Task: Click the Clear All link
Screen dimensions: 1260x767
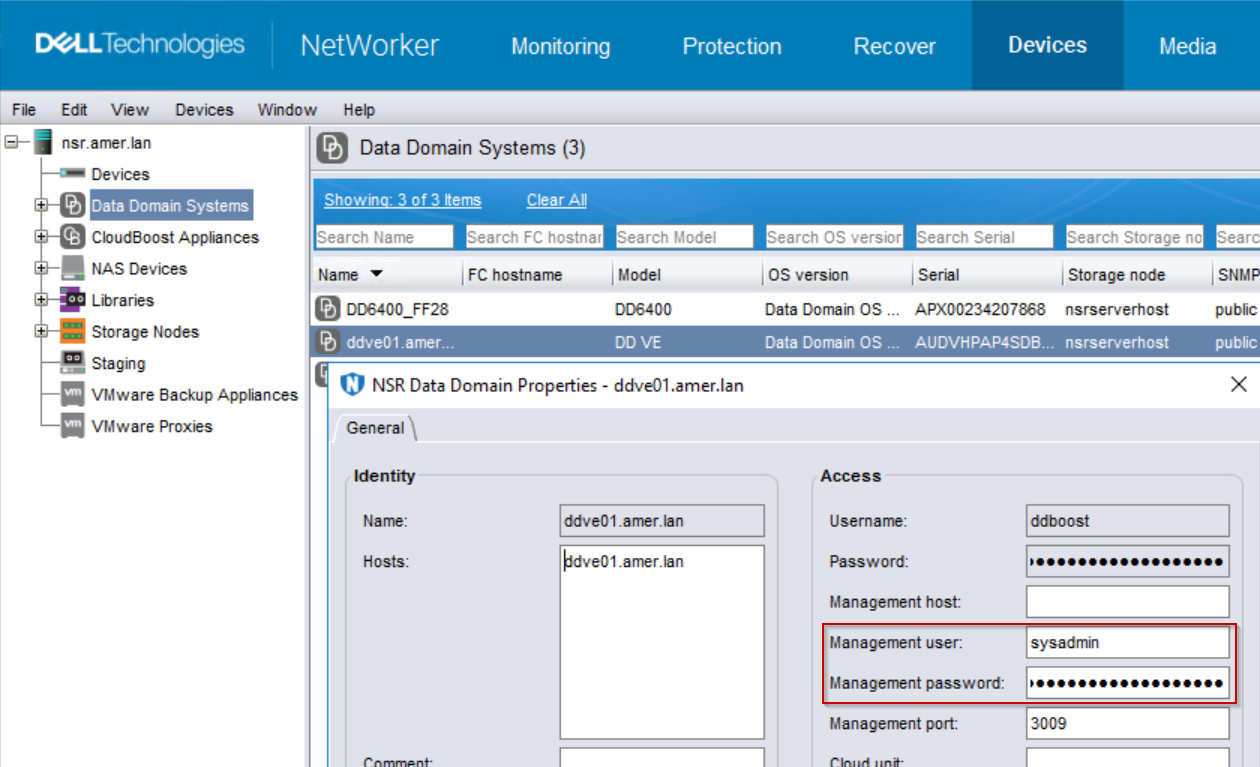Action: pos(556,200)
